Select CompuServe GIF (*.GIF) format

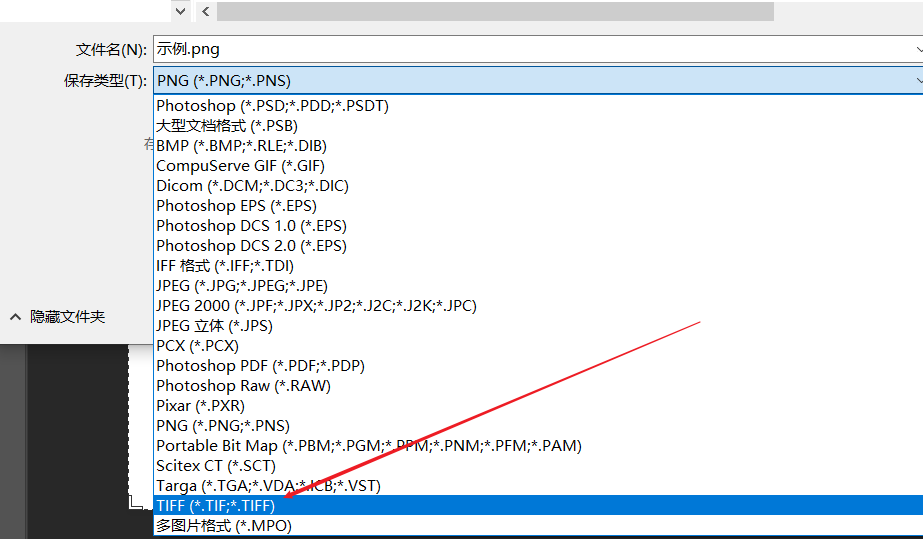(x=538, y=166)
